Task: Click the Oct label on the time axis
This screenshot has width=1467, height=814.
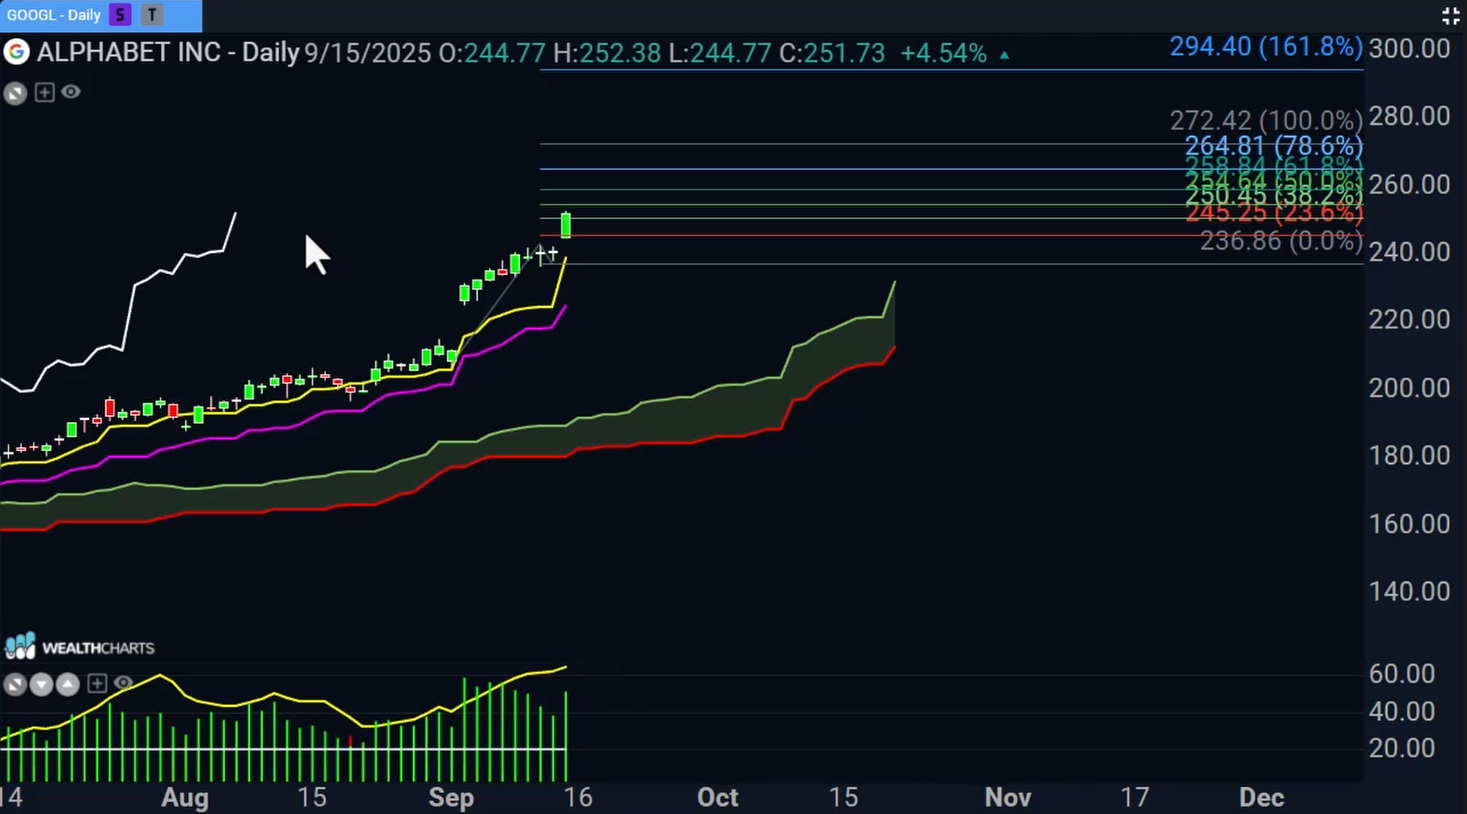Action: (x=717, y=797)
